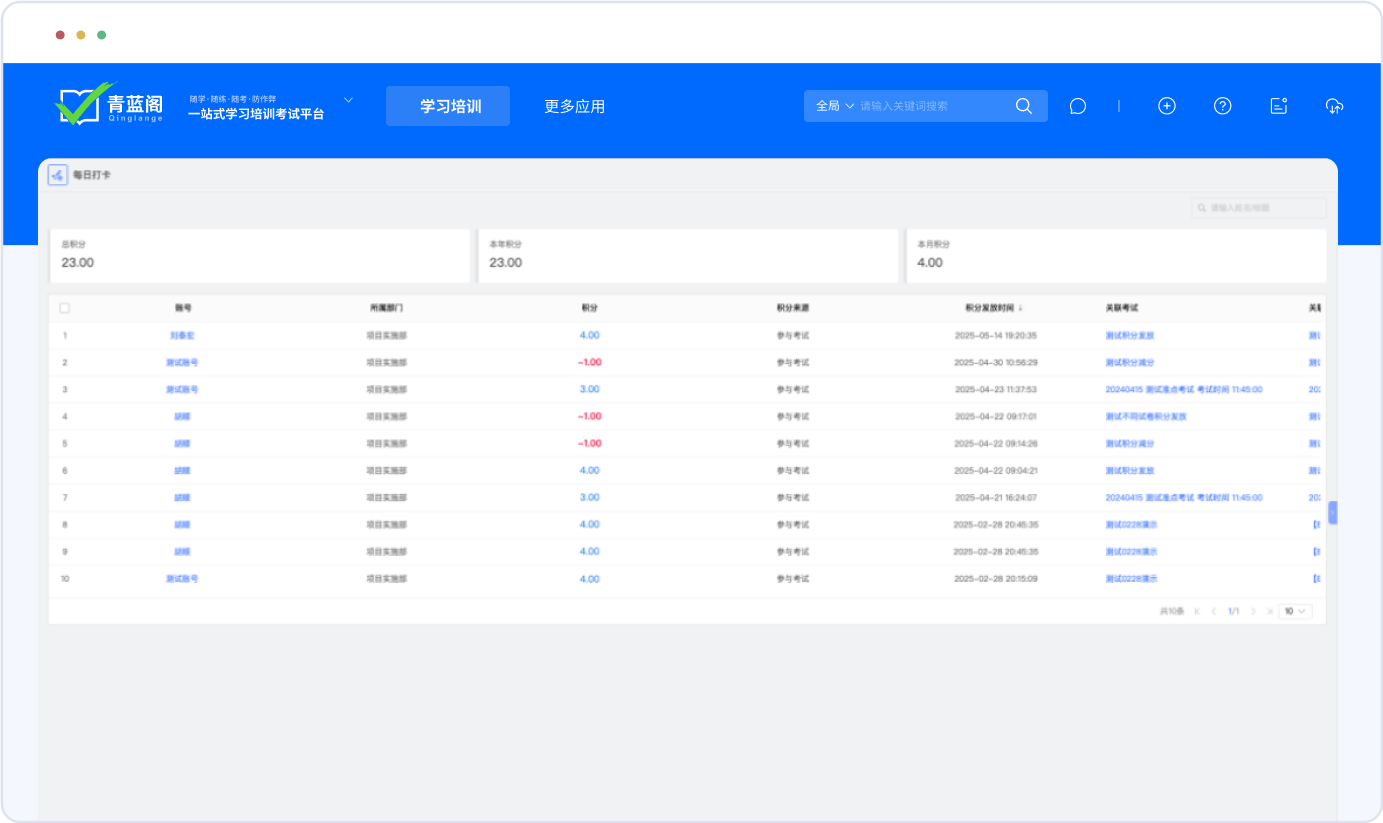Toggle the select-all checkbox in table header
The image size is (1383, 823).
coord(65,308)
